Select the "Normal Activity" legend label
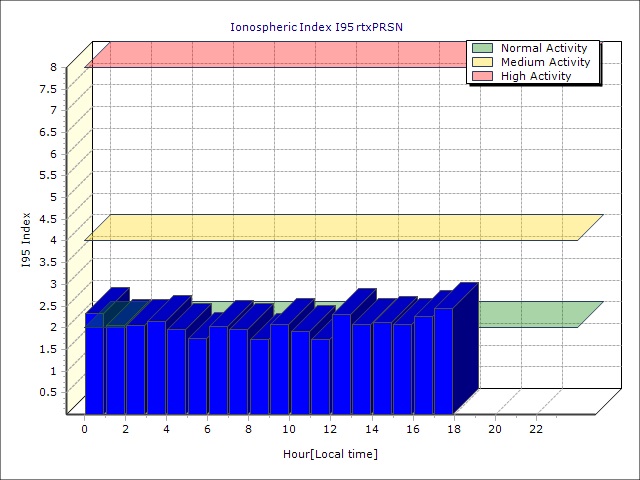 [543, 48]
